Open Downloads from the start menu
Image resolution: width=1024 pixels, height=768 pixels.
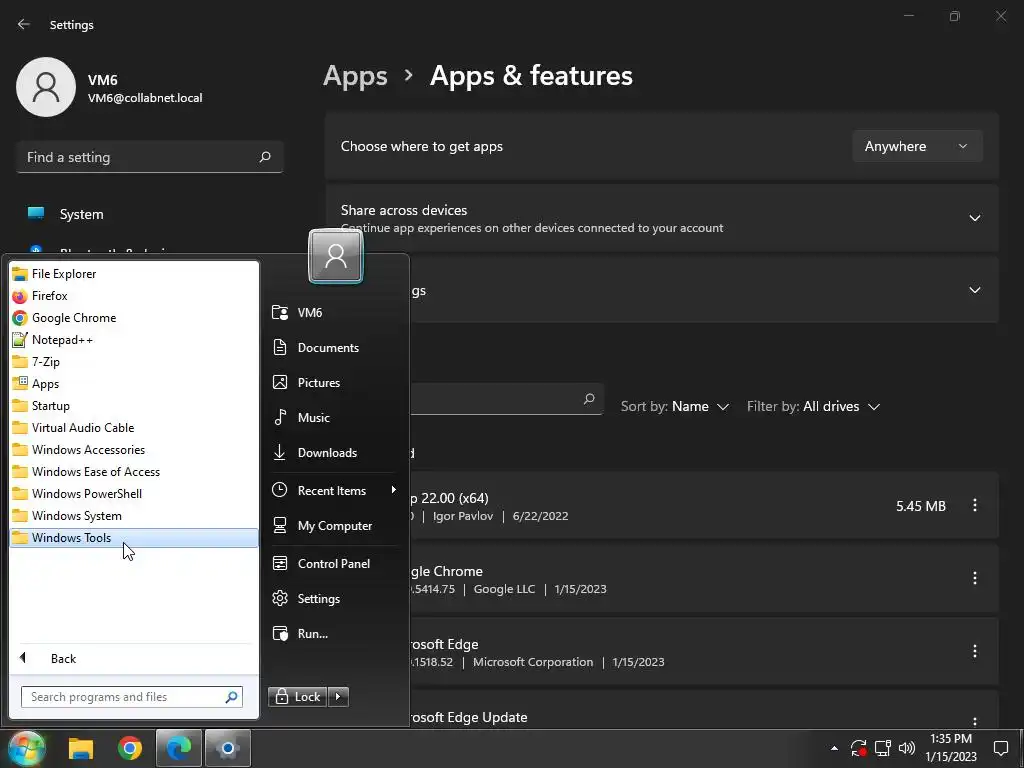[334, 453]
